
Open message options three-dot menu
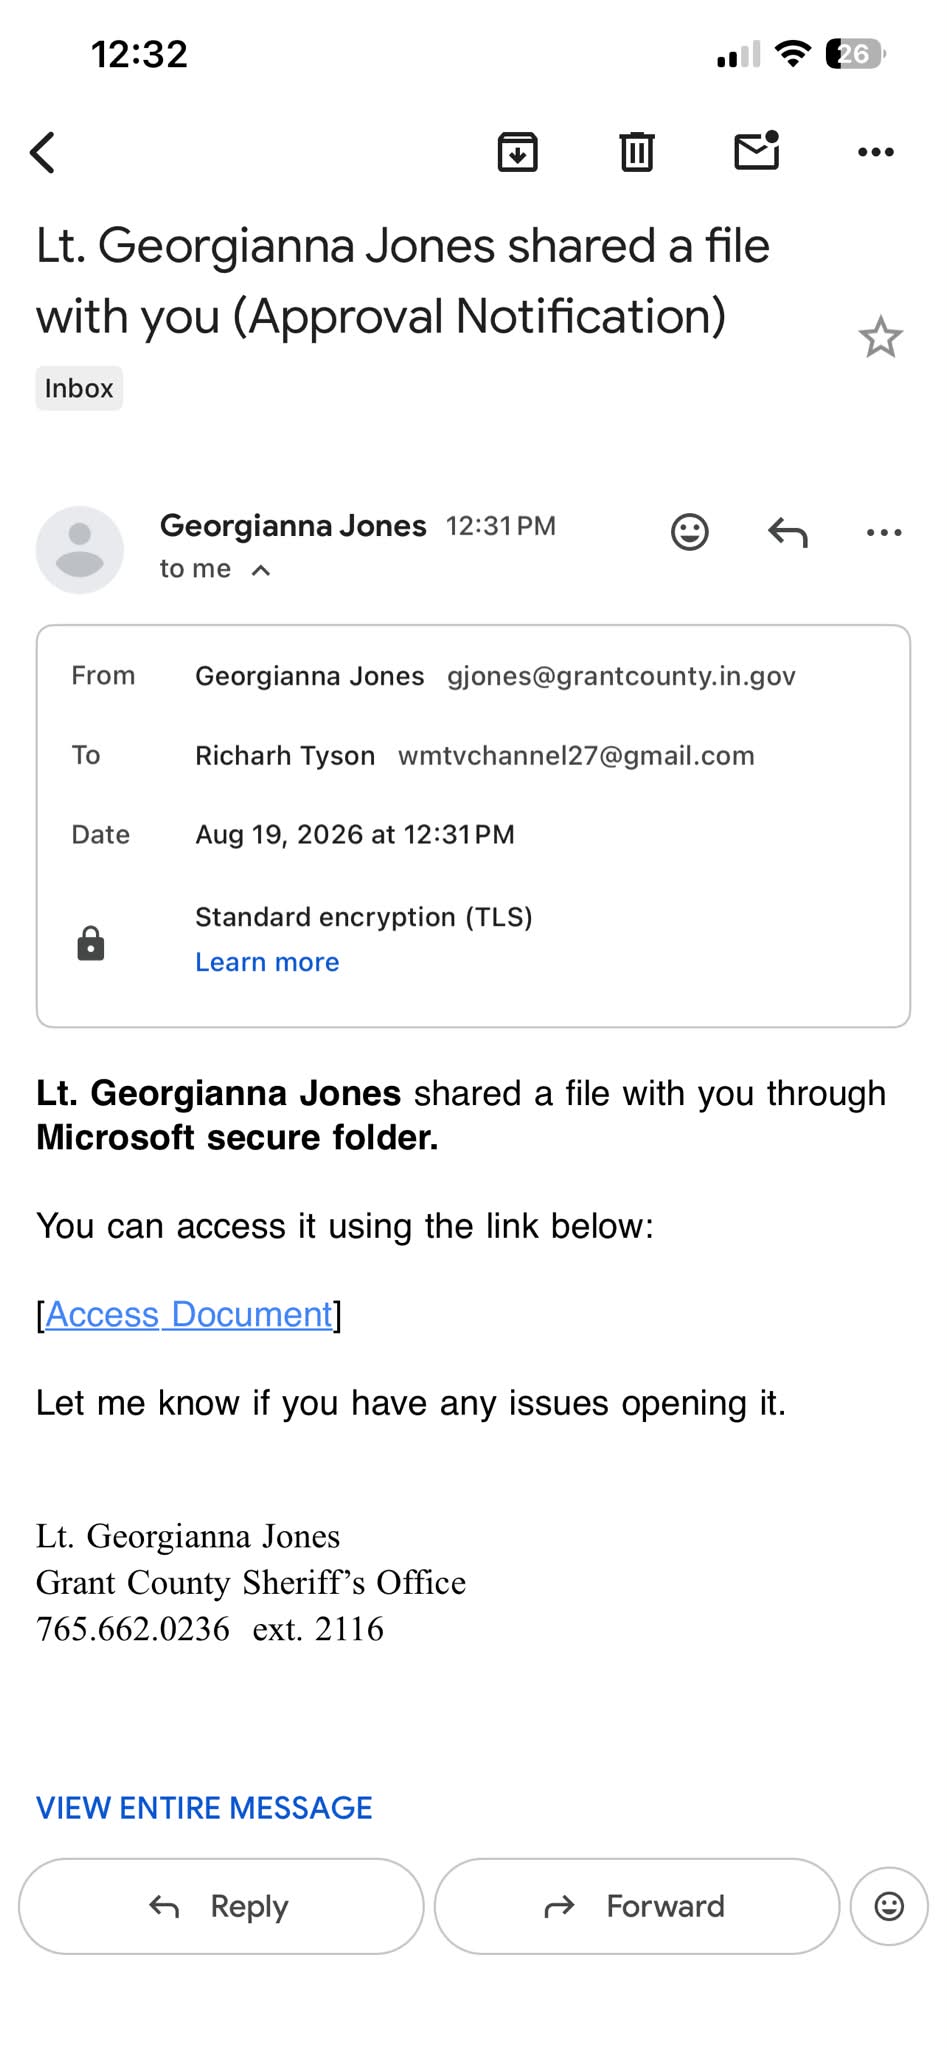(x=884, y=532)
